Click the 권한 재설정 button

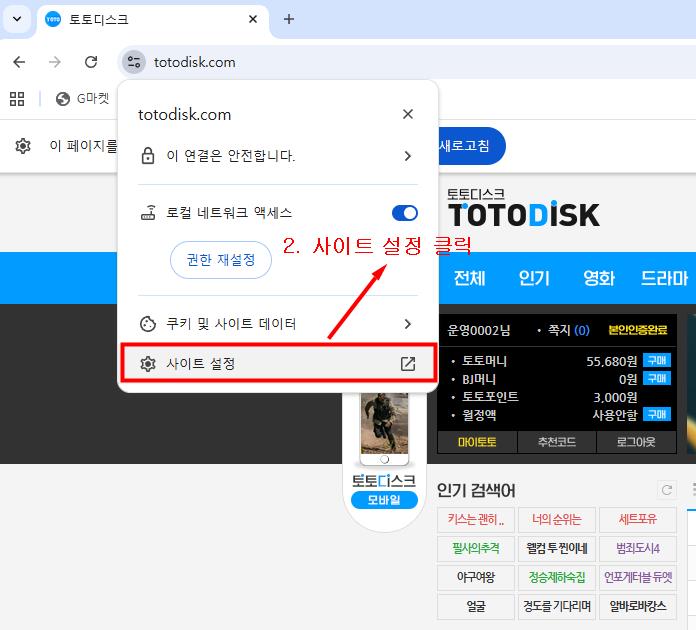pos(221,260)
